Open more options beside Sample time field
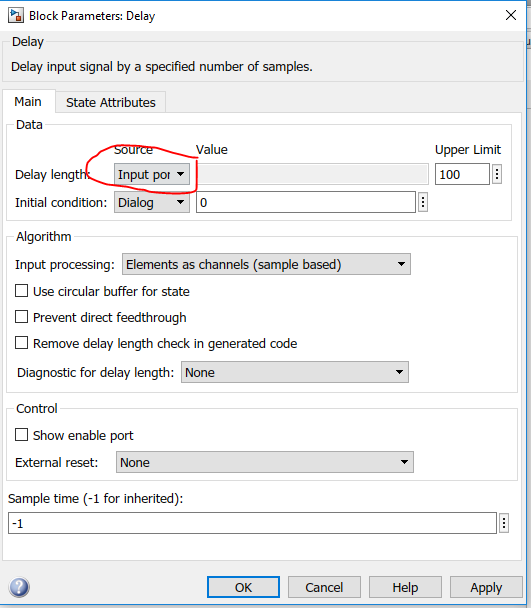This screenshot has width=531, height=608. [503, 523]
